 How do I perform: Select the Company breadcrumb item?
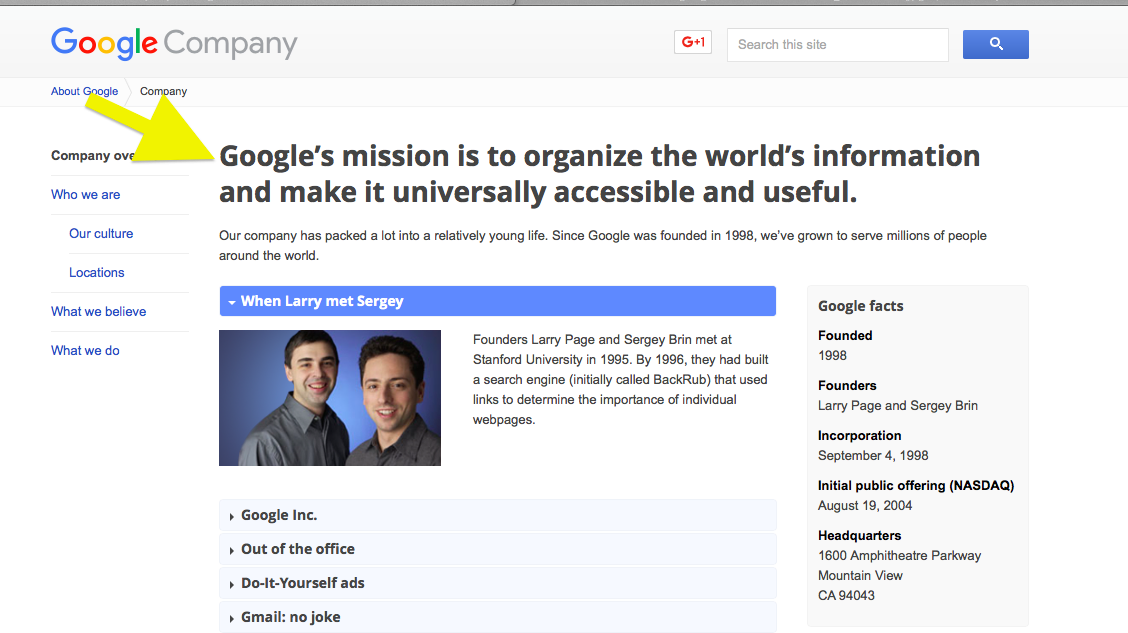163,91
